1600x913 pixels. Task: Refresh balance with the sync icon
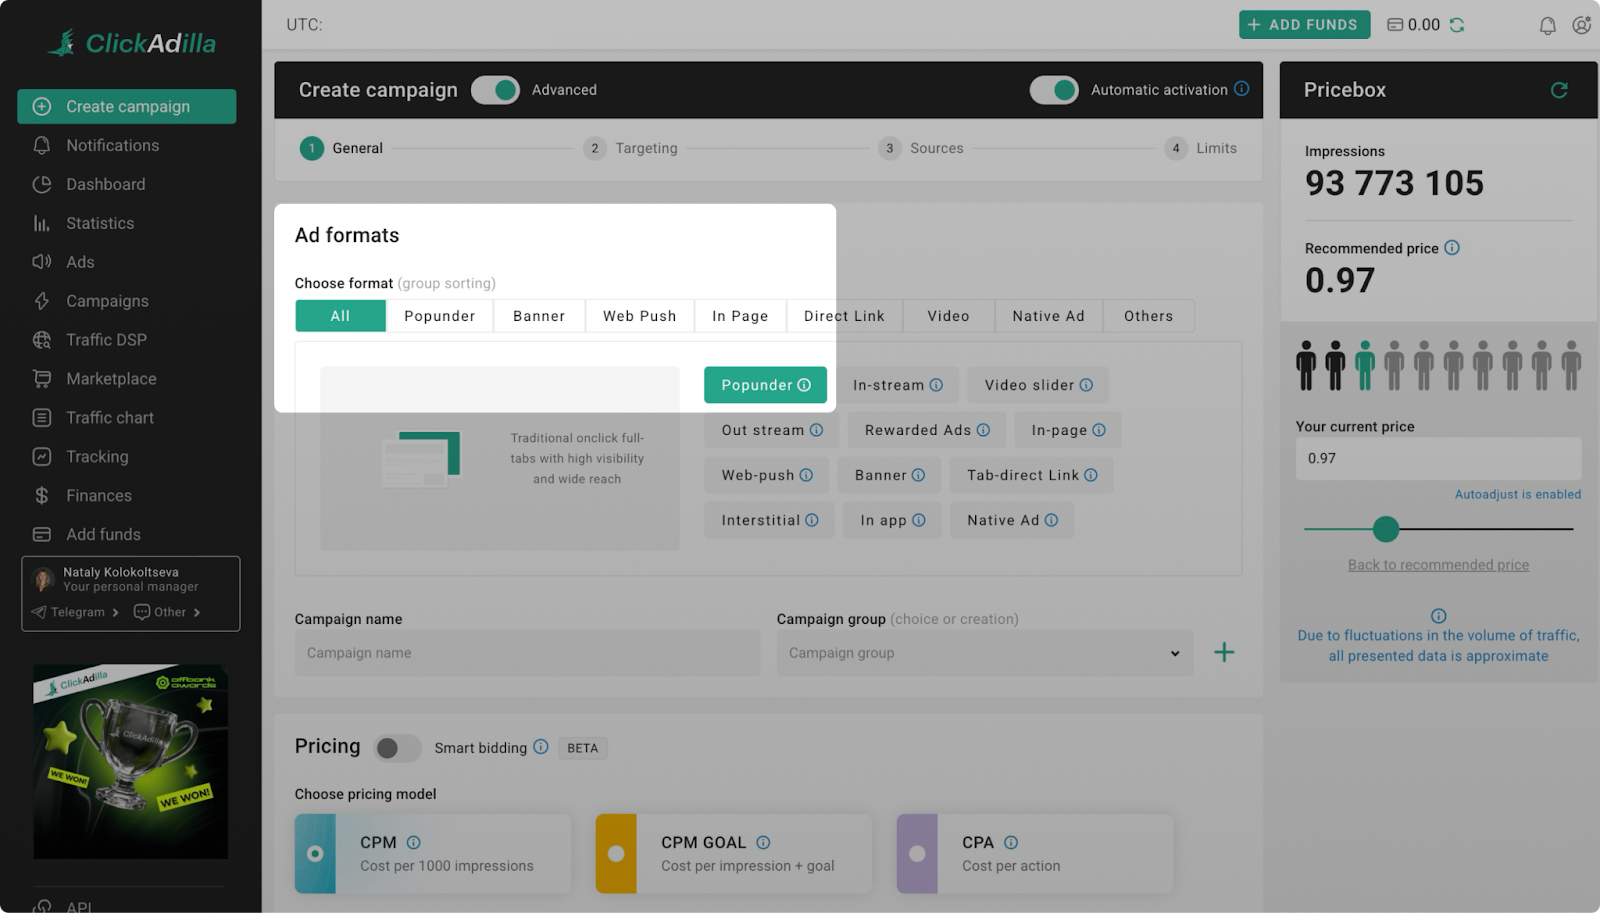pos(1457,25)
